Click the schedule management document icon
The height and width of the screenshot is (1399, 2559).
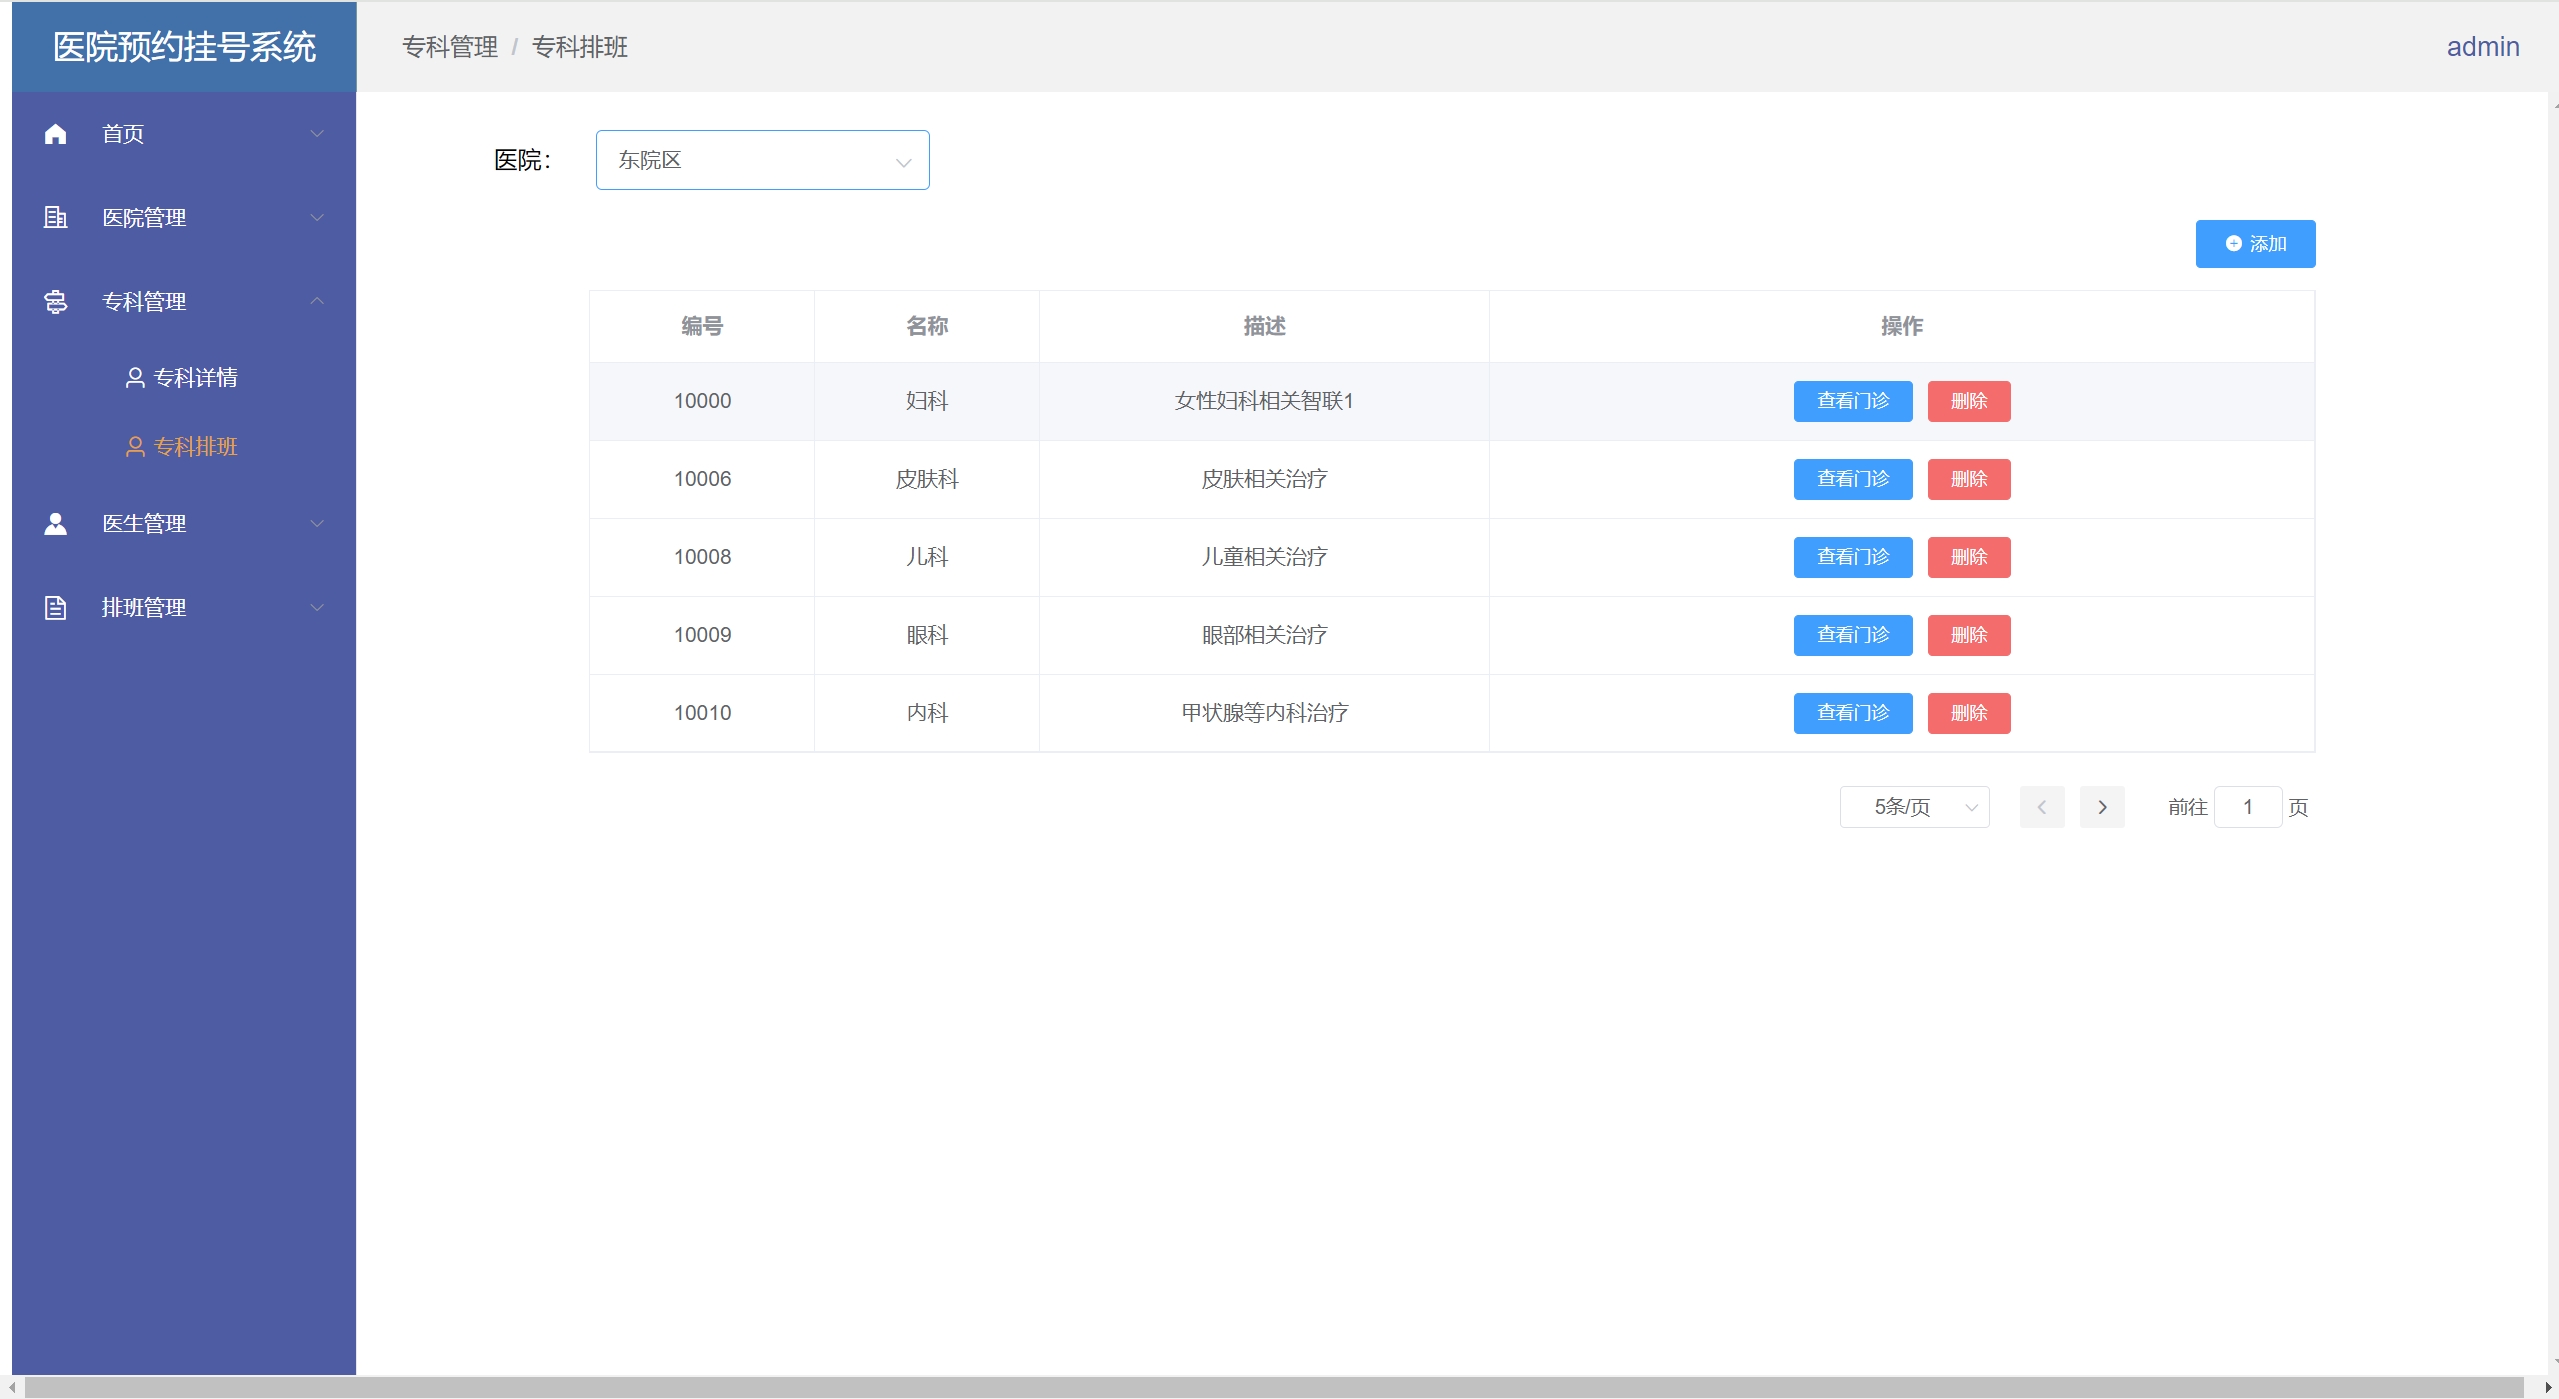[56, 607]
